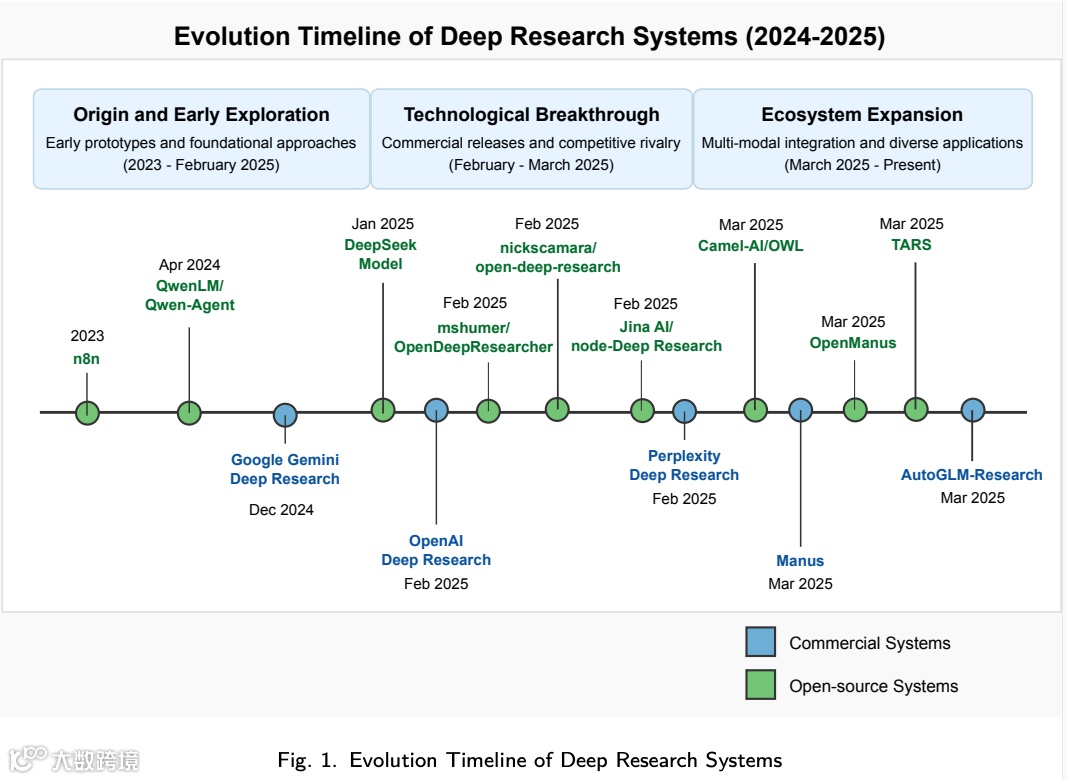This screenshot has height=780, width=1067.
Task: Click the "(February - March 2025)" date range
Action: coord(531,165)
